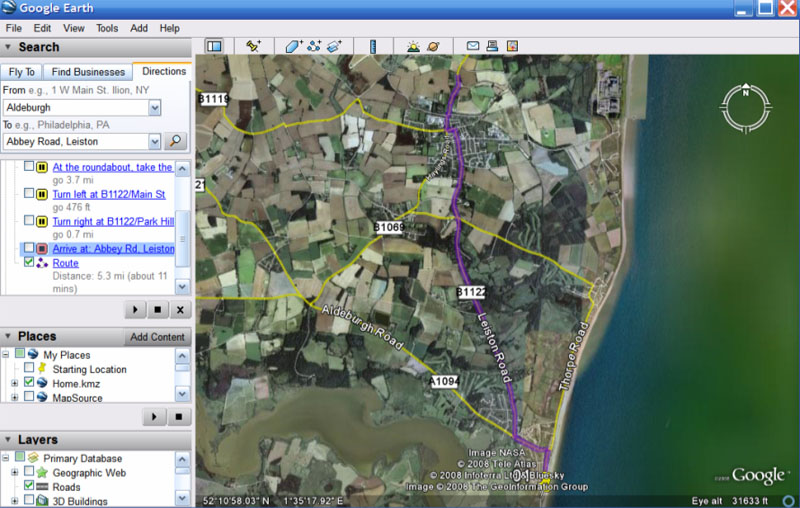Screen dimensions: 800x508
Task: Click the Primary Database icon
Action: tap(33, 457)
